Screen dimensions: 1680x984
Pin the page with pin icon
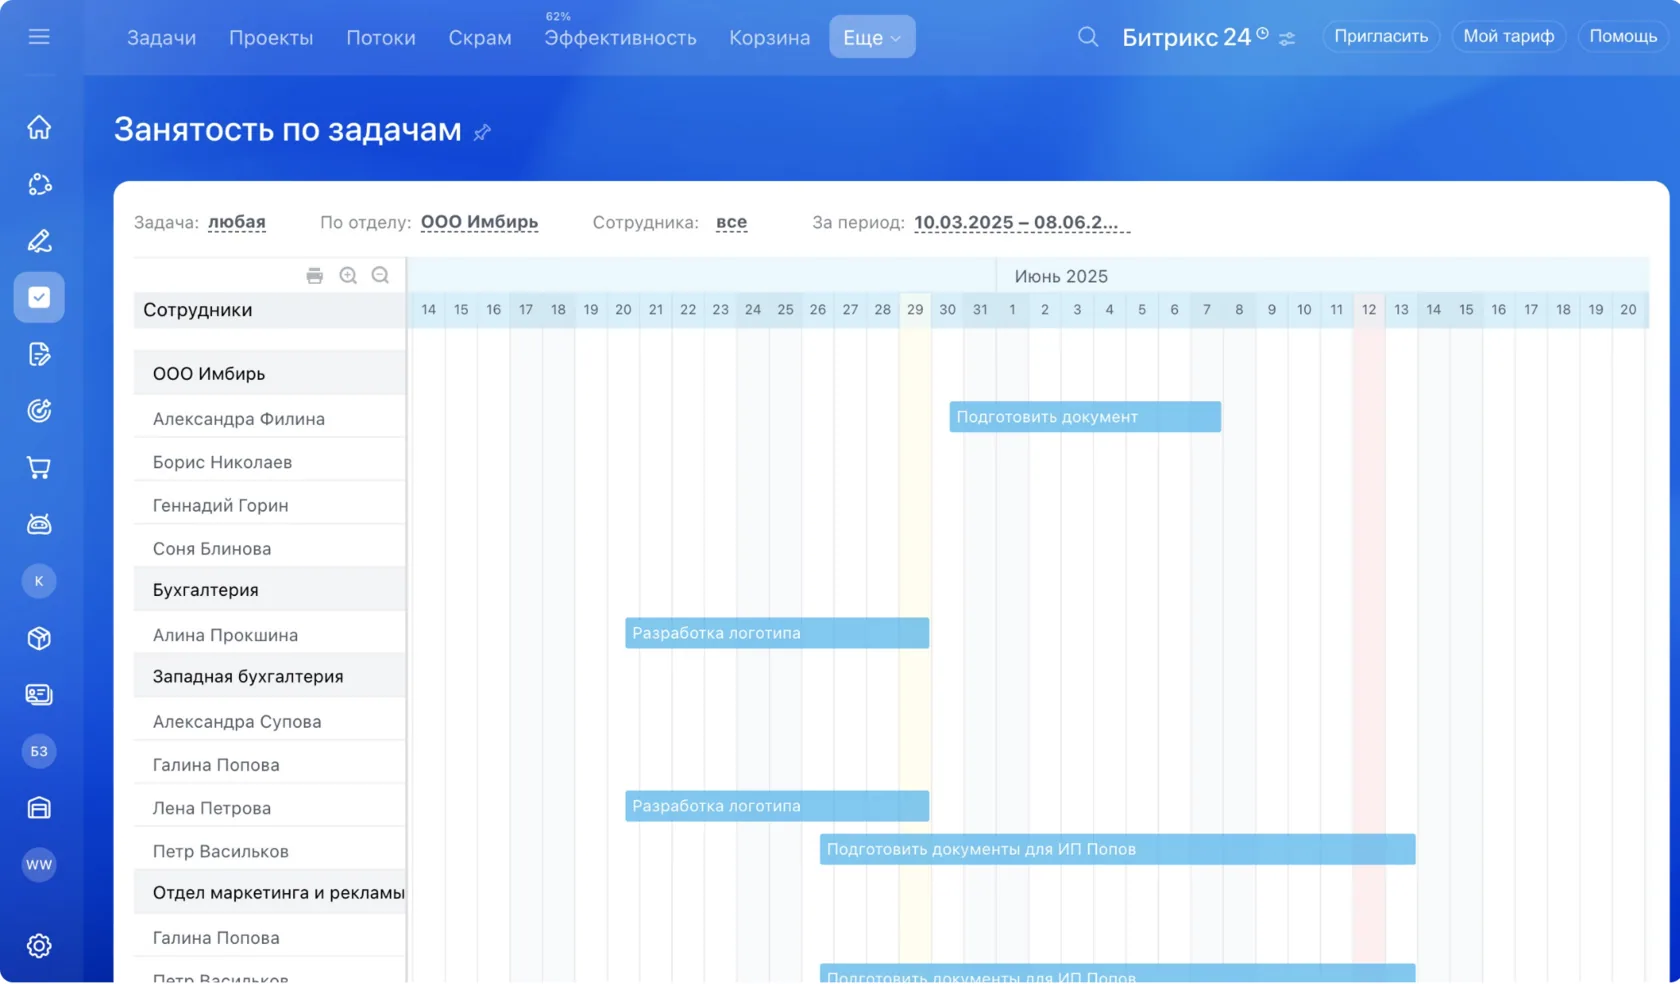coord(482,132)
